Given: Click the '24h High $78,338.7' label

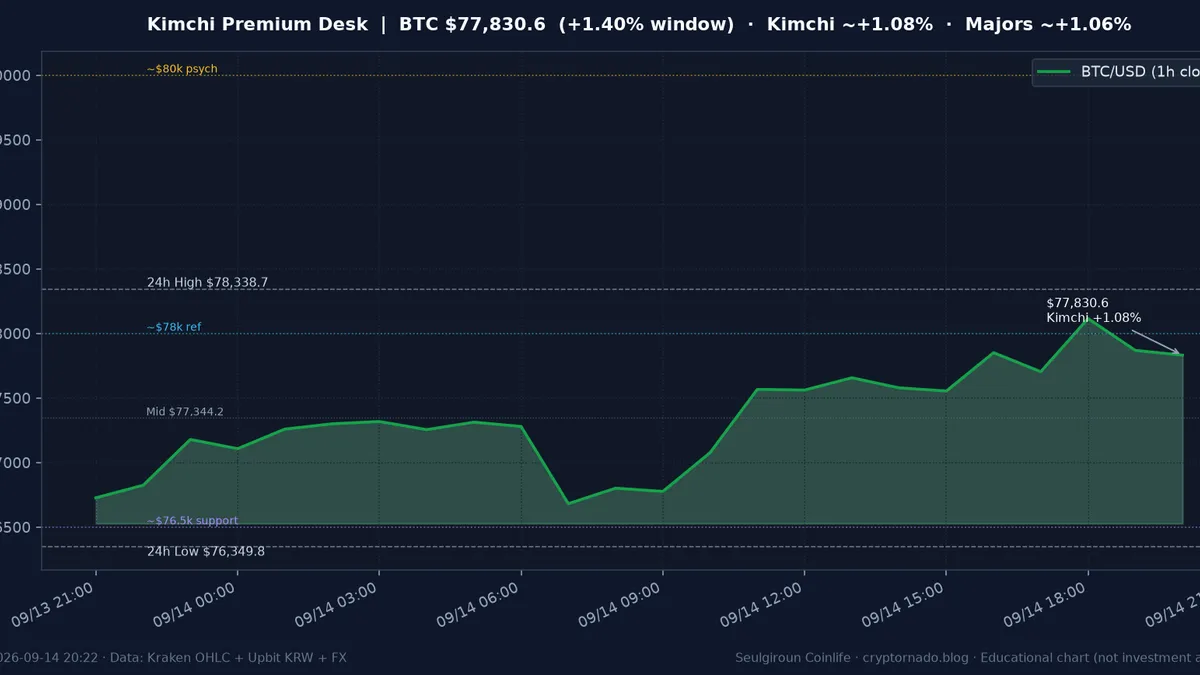Looking at the screenshot, I should click(207, 282).
